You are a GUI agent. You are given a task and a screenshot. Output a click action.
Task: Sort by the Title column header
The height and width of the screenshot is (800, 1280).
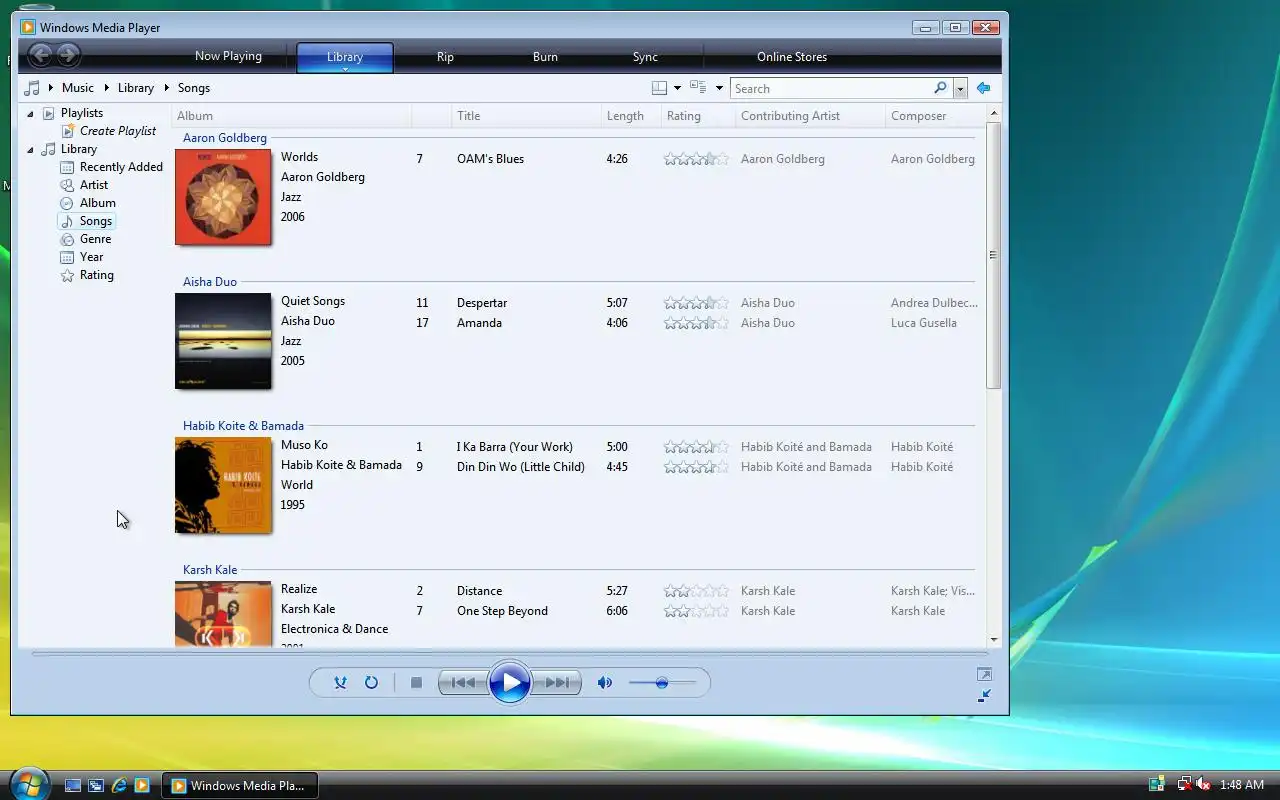pyautogui.click(x=525, y=116)
